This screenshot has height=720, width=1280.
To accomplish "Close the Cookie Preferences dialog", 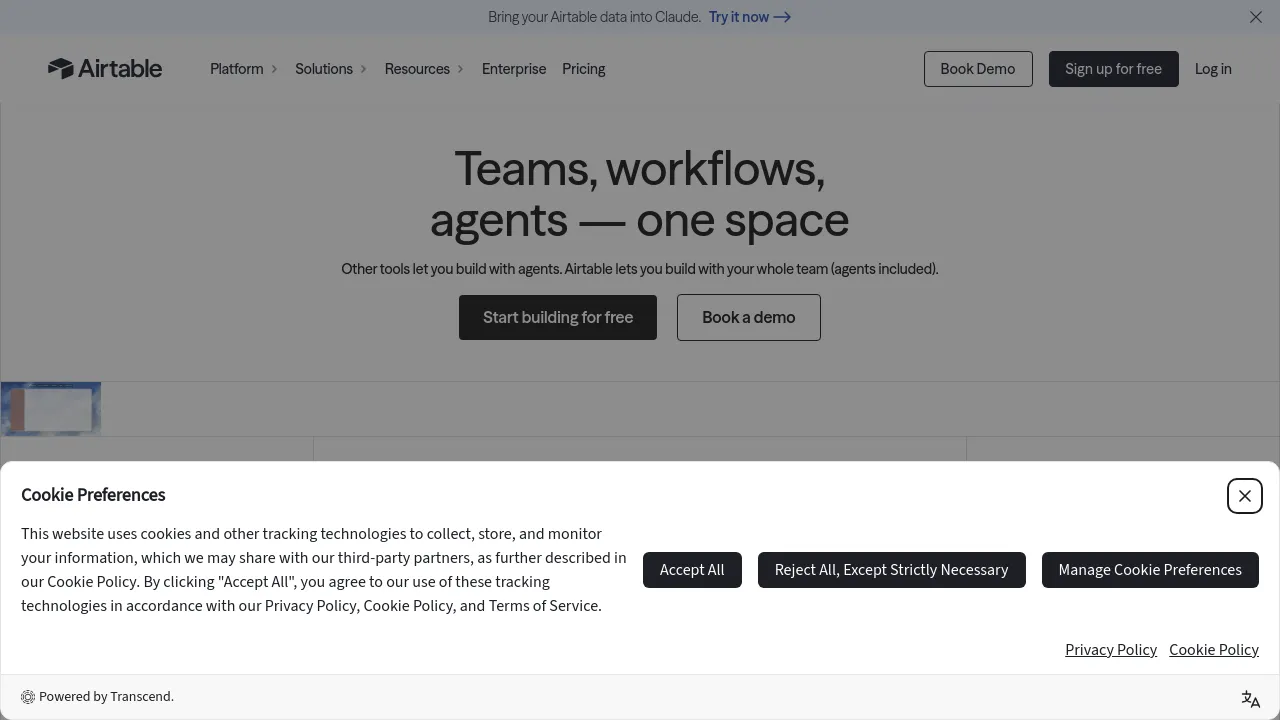I will [1245, 496].
